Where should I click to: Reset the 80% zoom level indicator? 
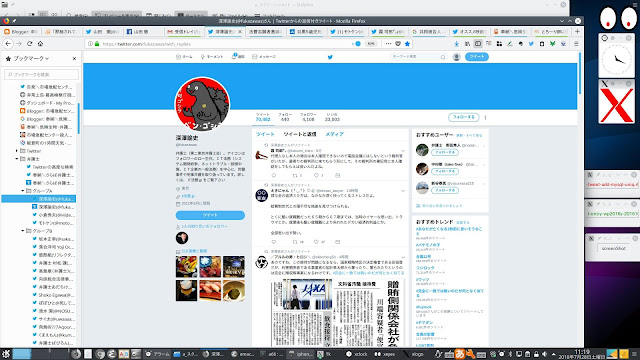(x=371, y=44)
